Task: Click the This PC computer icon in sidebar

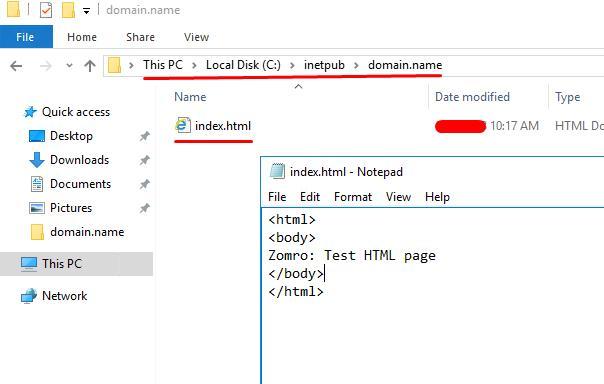Action: [x=29, y=264]
